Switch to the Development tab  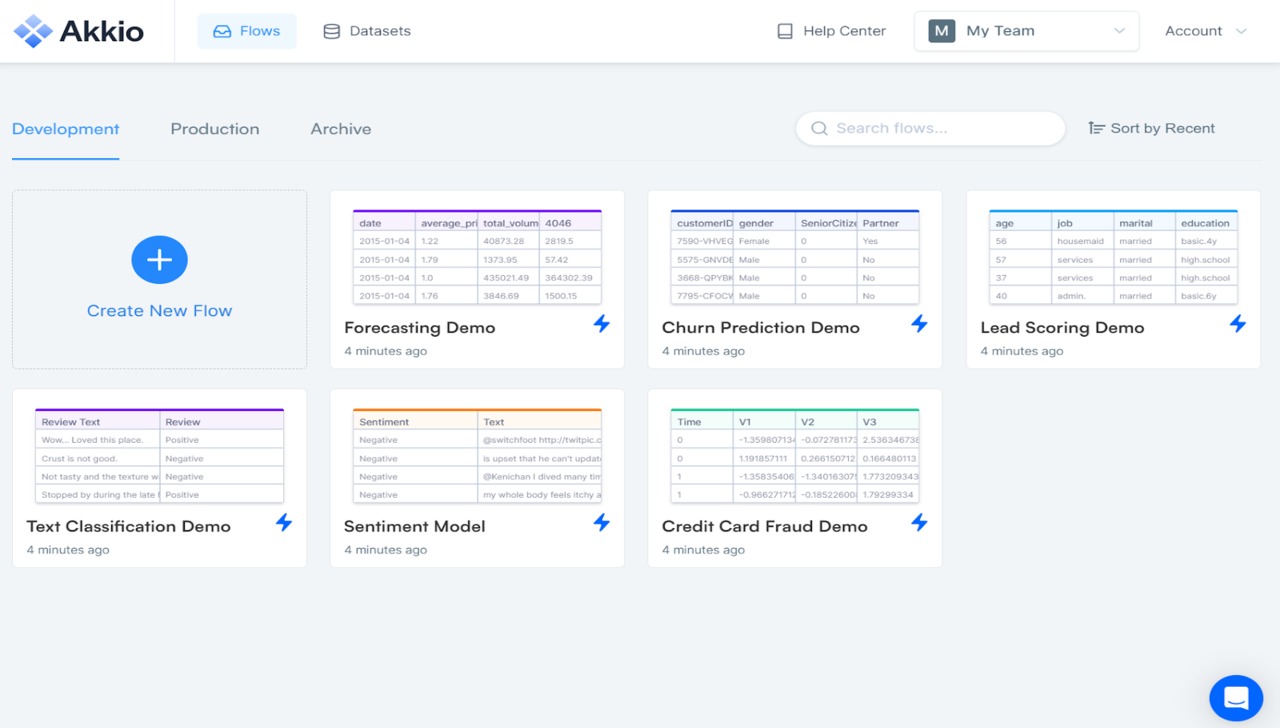66,129
